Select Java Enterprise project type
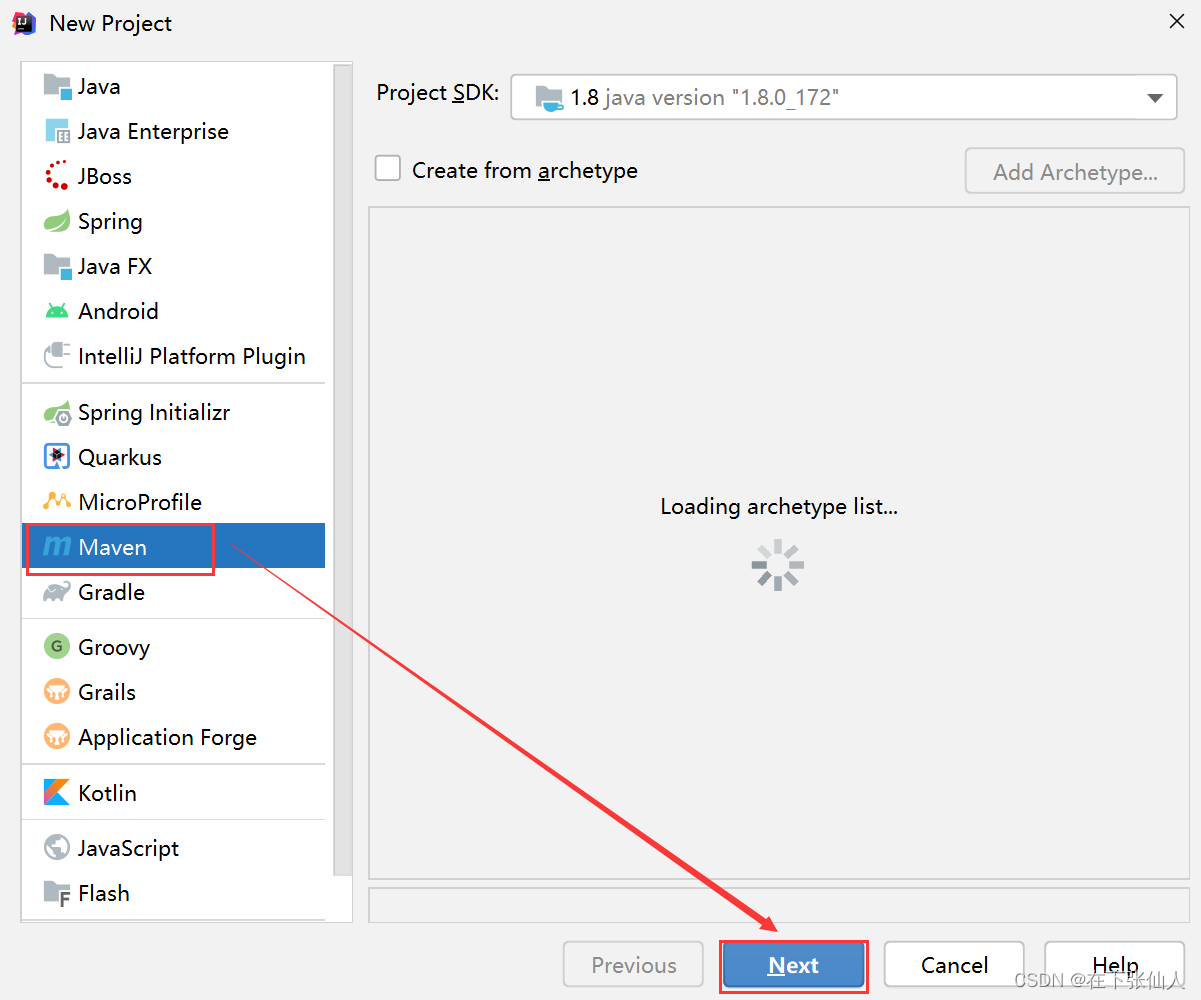1201x1000 pixels. pos(153,131)
